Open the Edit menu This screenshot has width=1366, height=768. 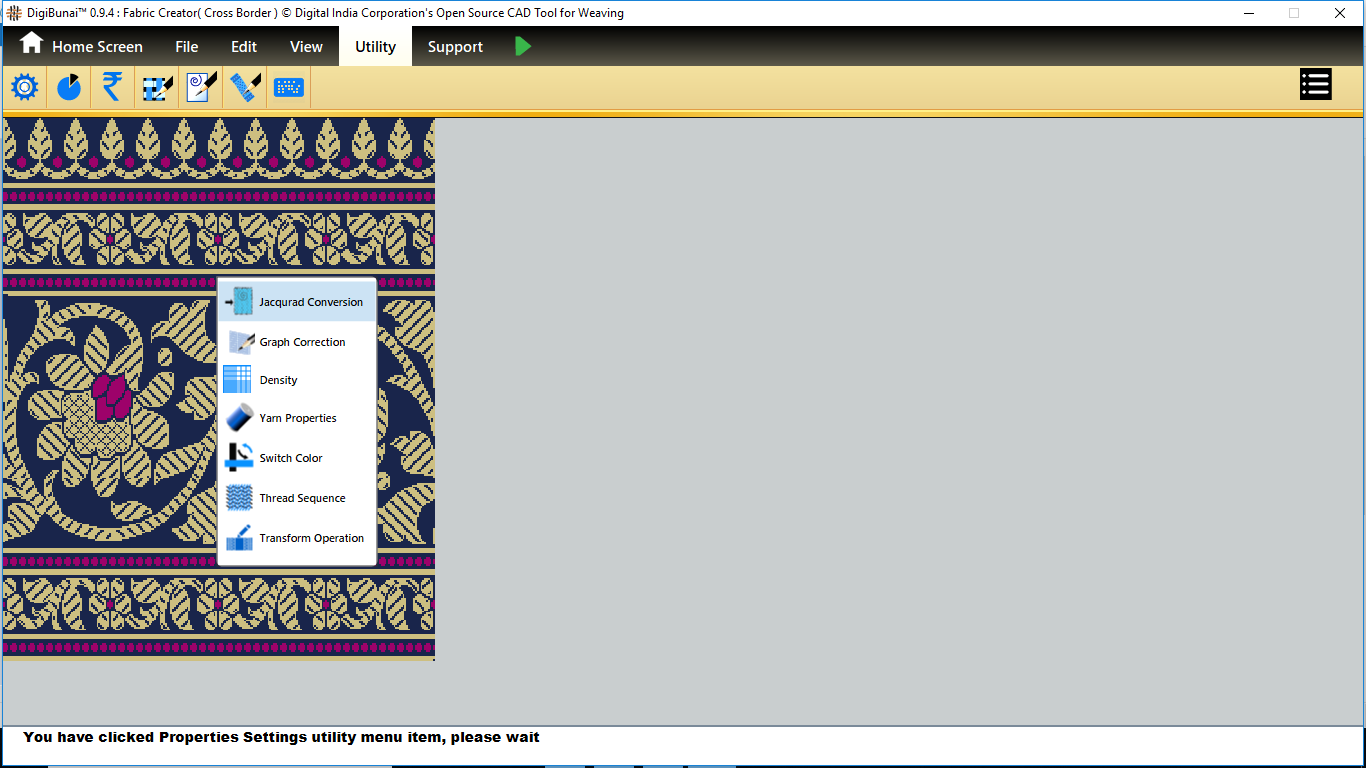click(244, 46)
